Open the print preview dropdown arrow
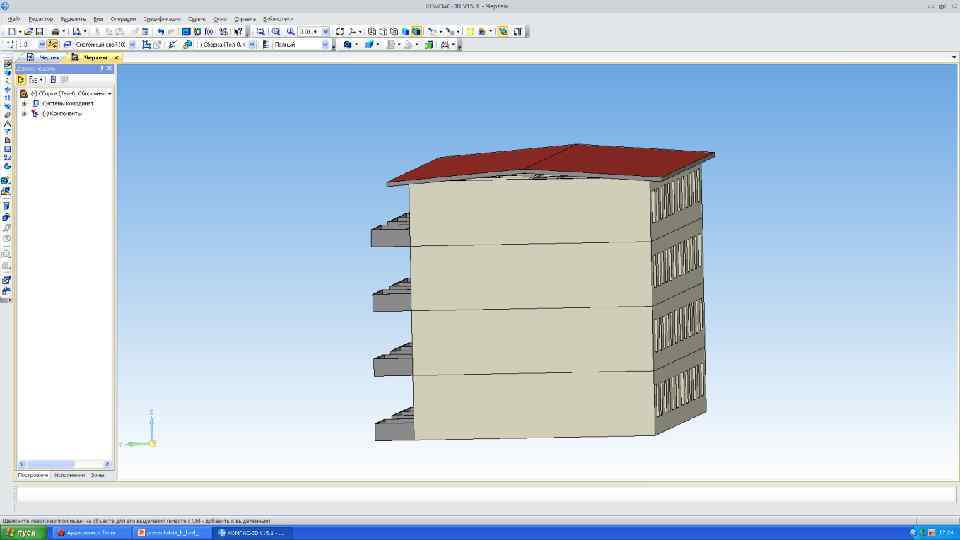 pyautogui.click(x=84, y=31)
